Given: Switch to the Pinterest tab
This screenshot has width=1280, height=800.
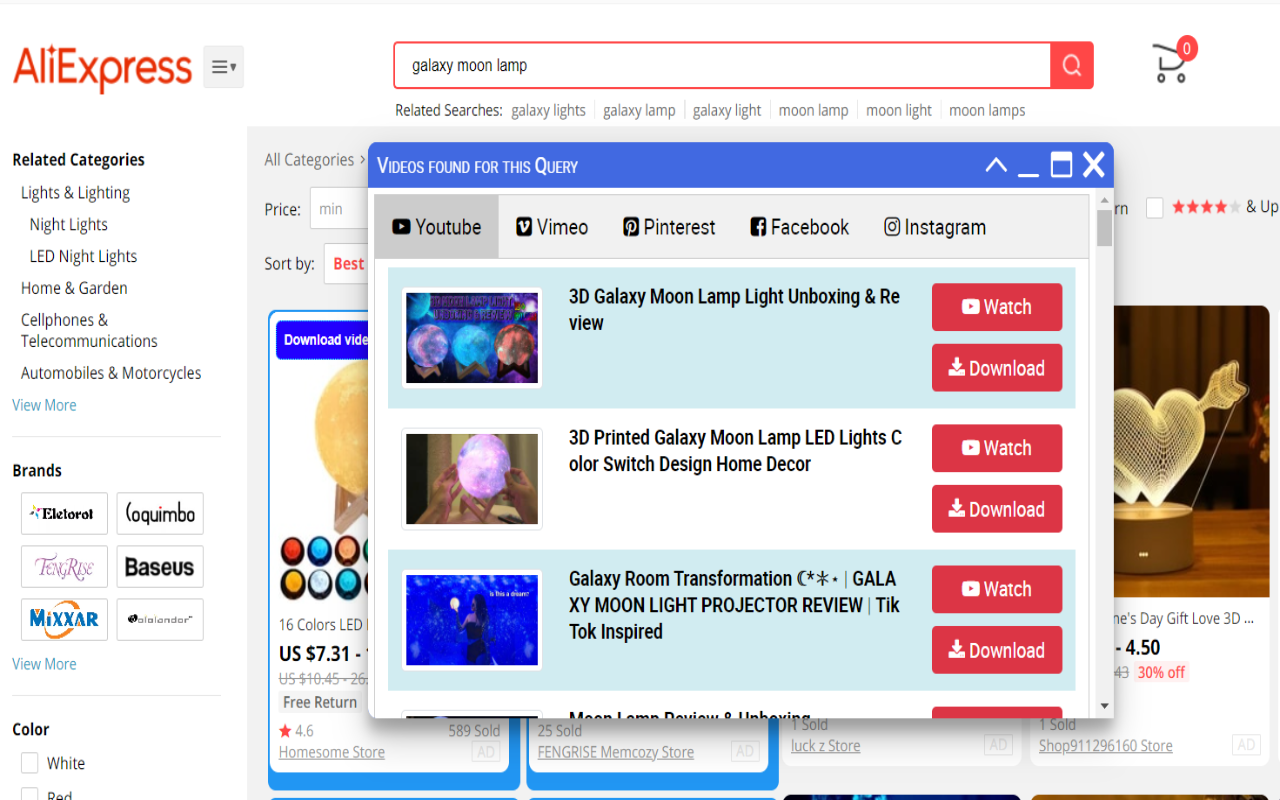Looking at the screenshot, I should pyautogui.click(x=668, y=227).
